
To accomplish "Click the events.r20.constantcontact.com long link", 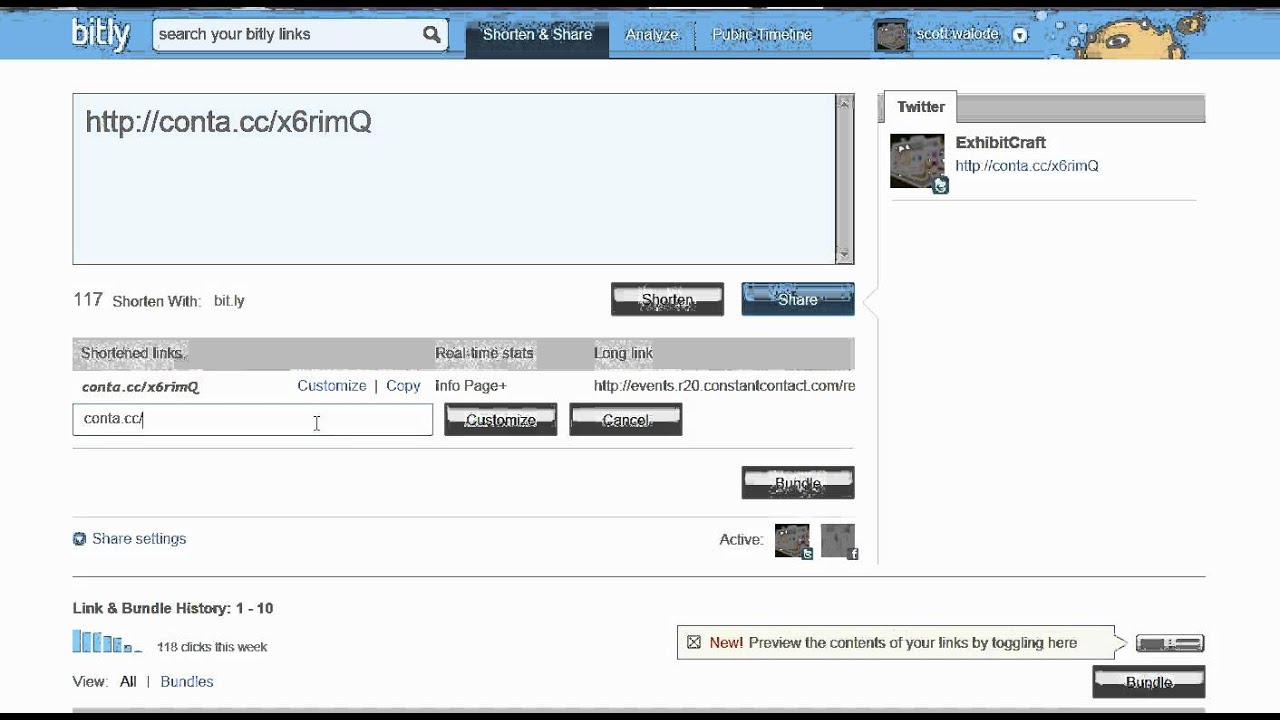I will click(724, 386).
